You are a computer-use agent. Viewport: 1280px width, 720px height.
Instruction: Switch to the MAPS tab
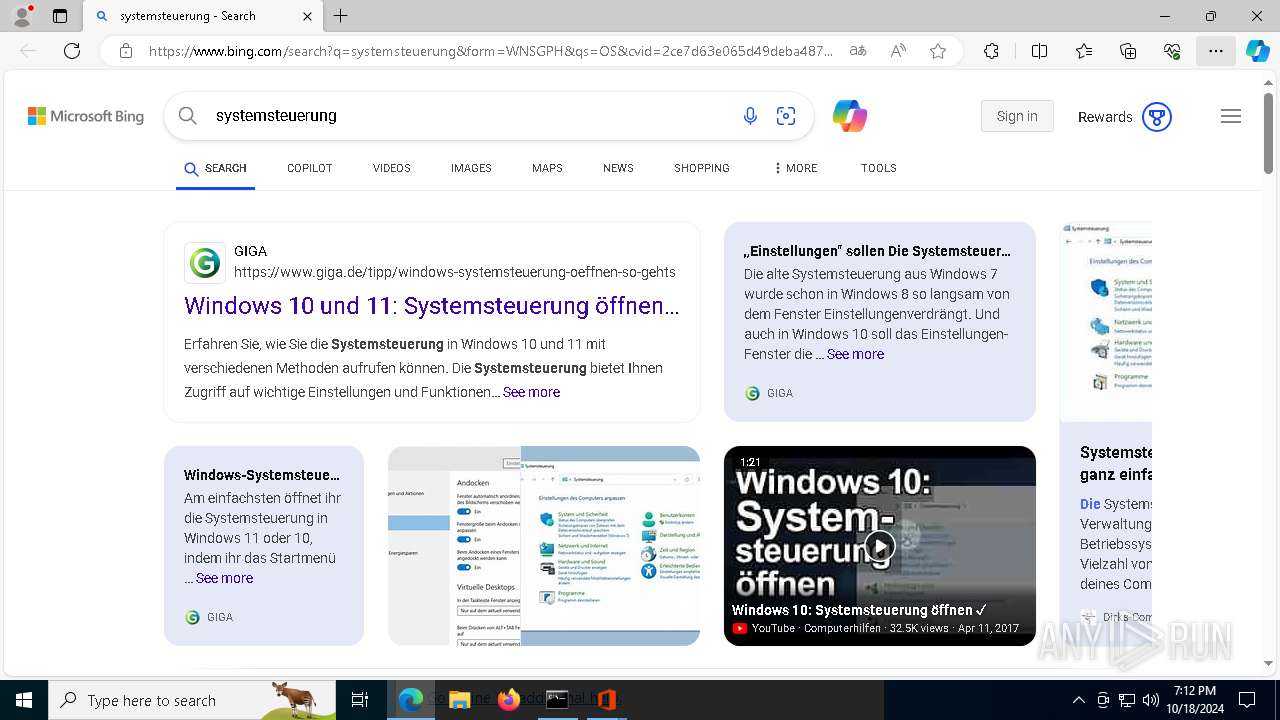coord(547,168)
